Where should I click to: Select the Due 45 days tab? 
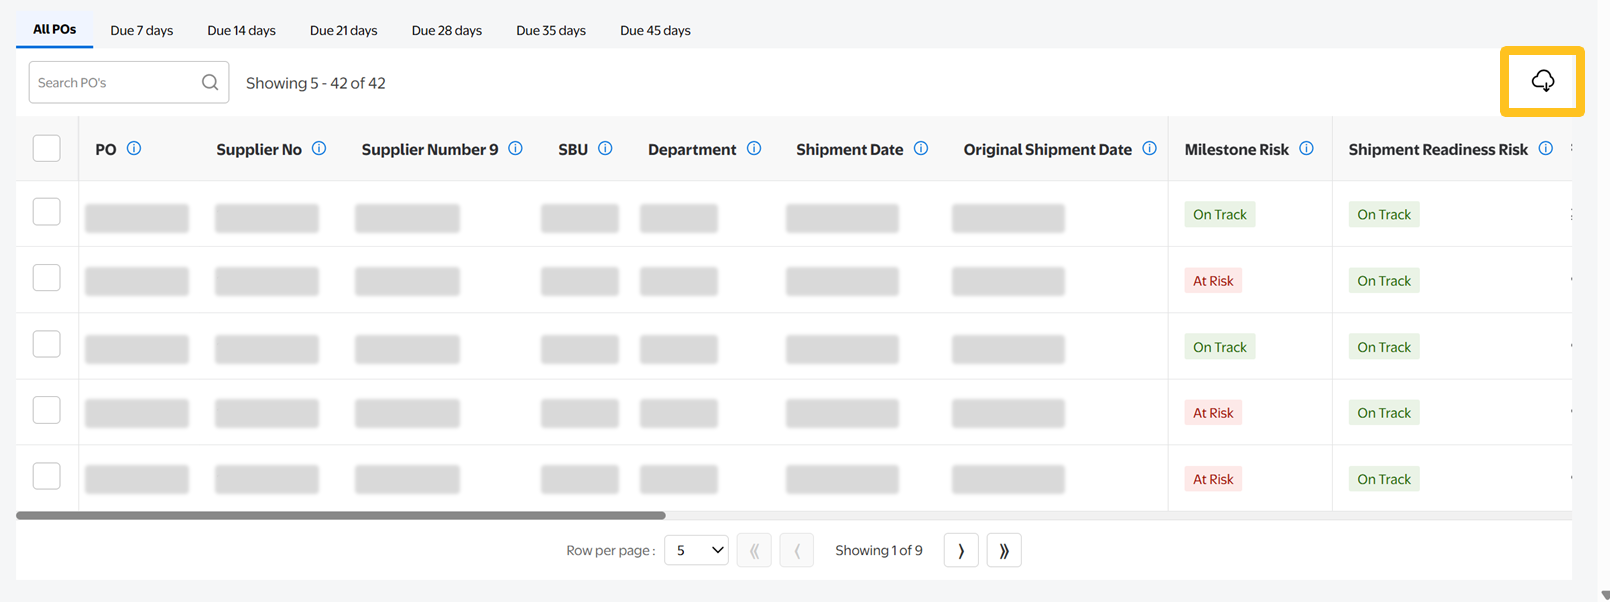[655, 31]
